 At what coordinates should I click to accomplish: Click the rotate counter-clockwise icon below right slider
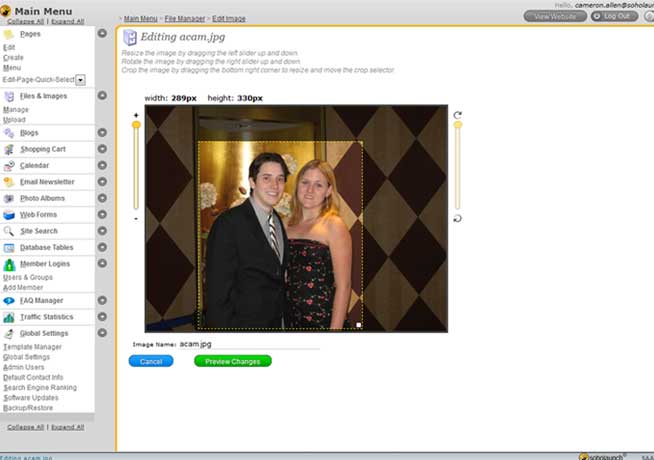pyautogui.click(x=458, y=218)
